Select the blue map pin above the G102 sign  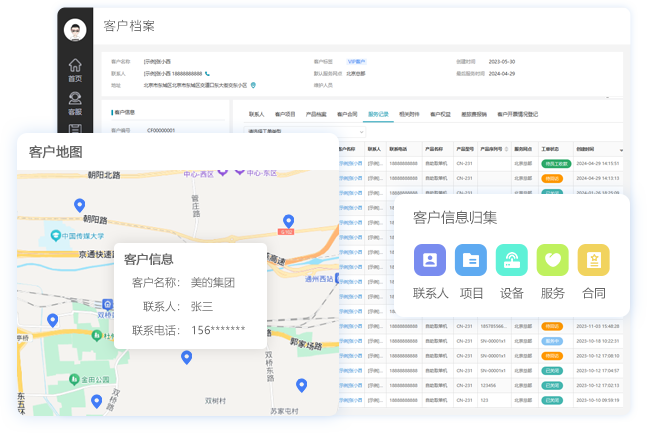click(x=288, y=221)
